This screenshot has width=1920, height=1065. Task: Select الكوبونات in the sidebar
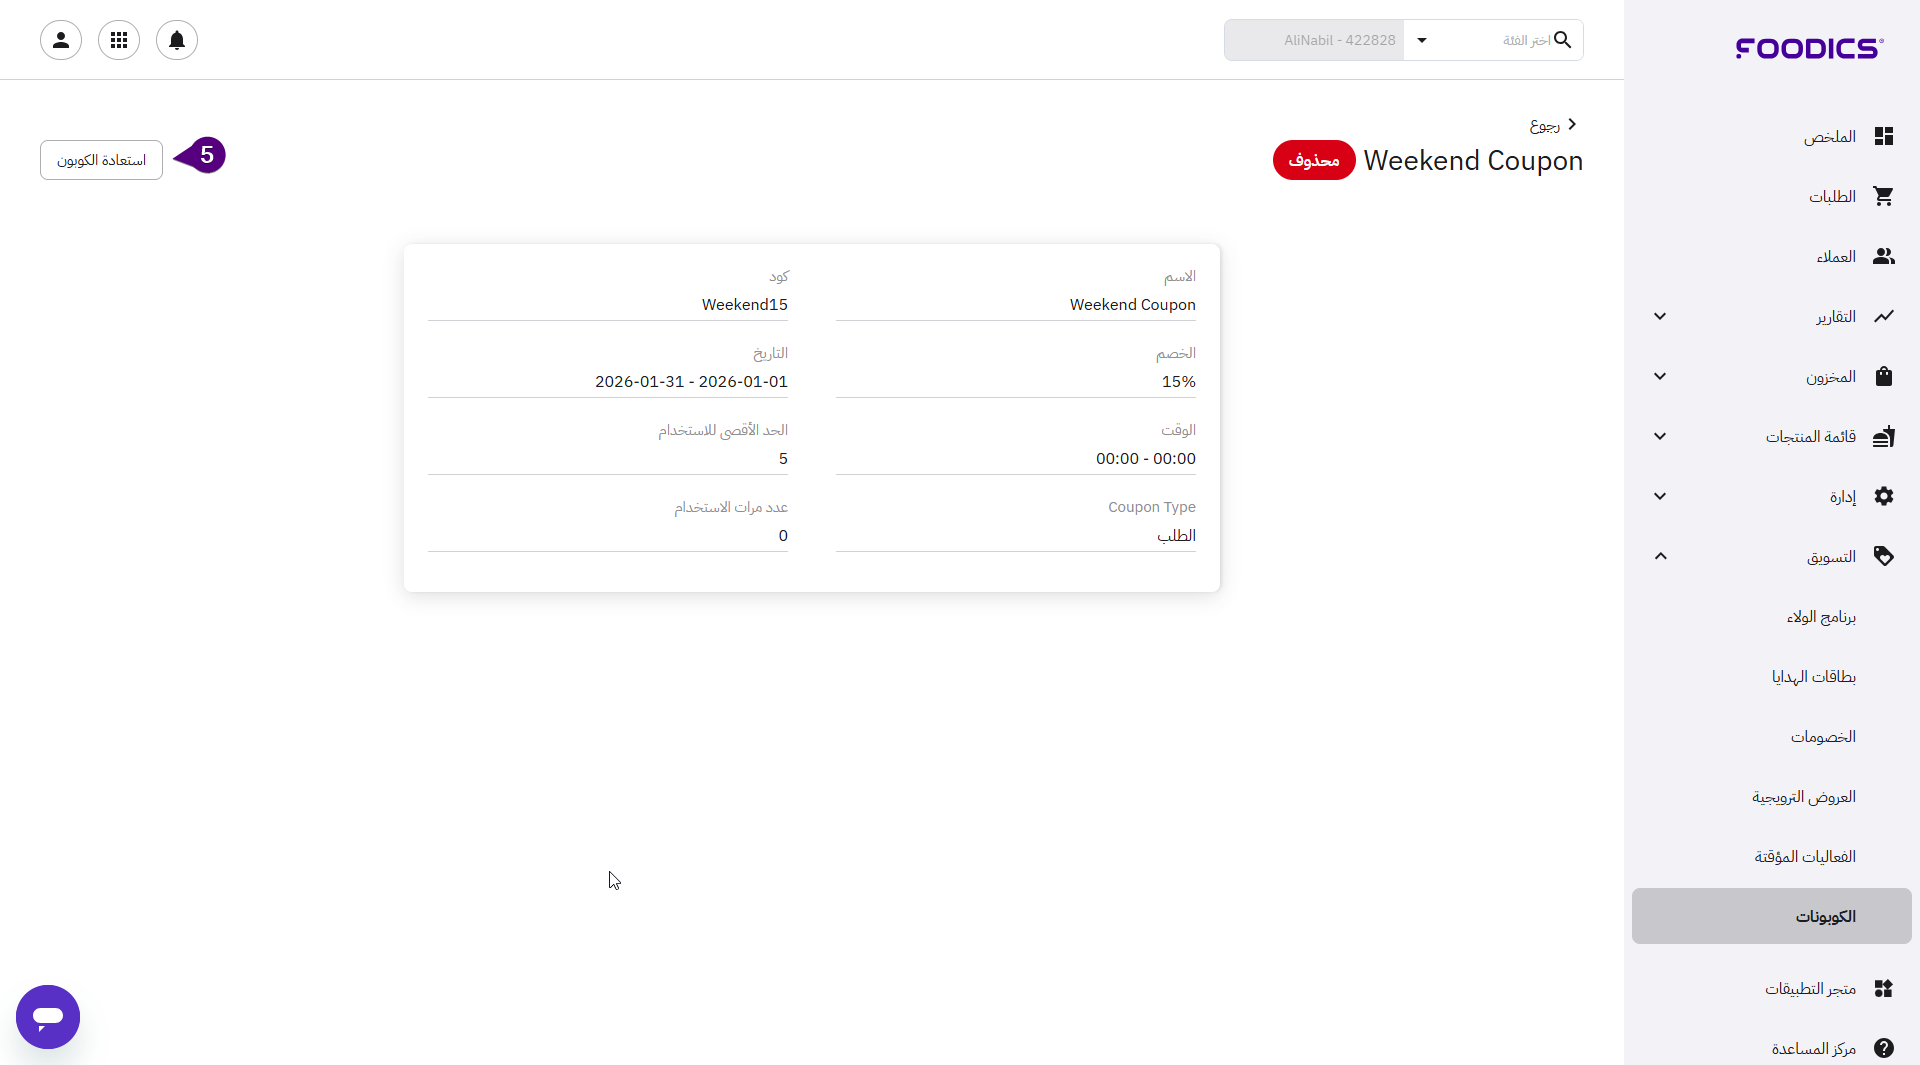click(1825, 916)
